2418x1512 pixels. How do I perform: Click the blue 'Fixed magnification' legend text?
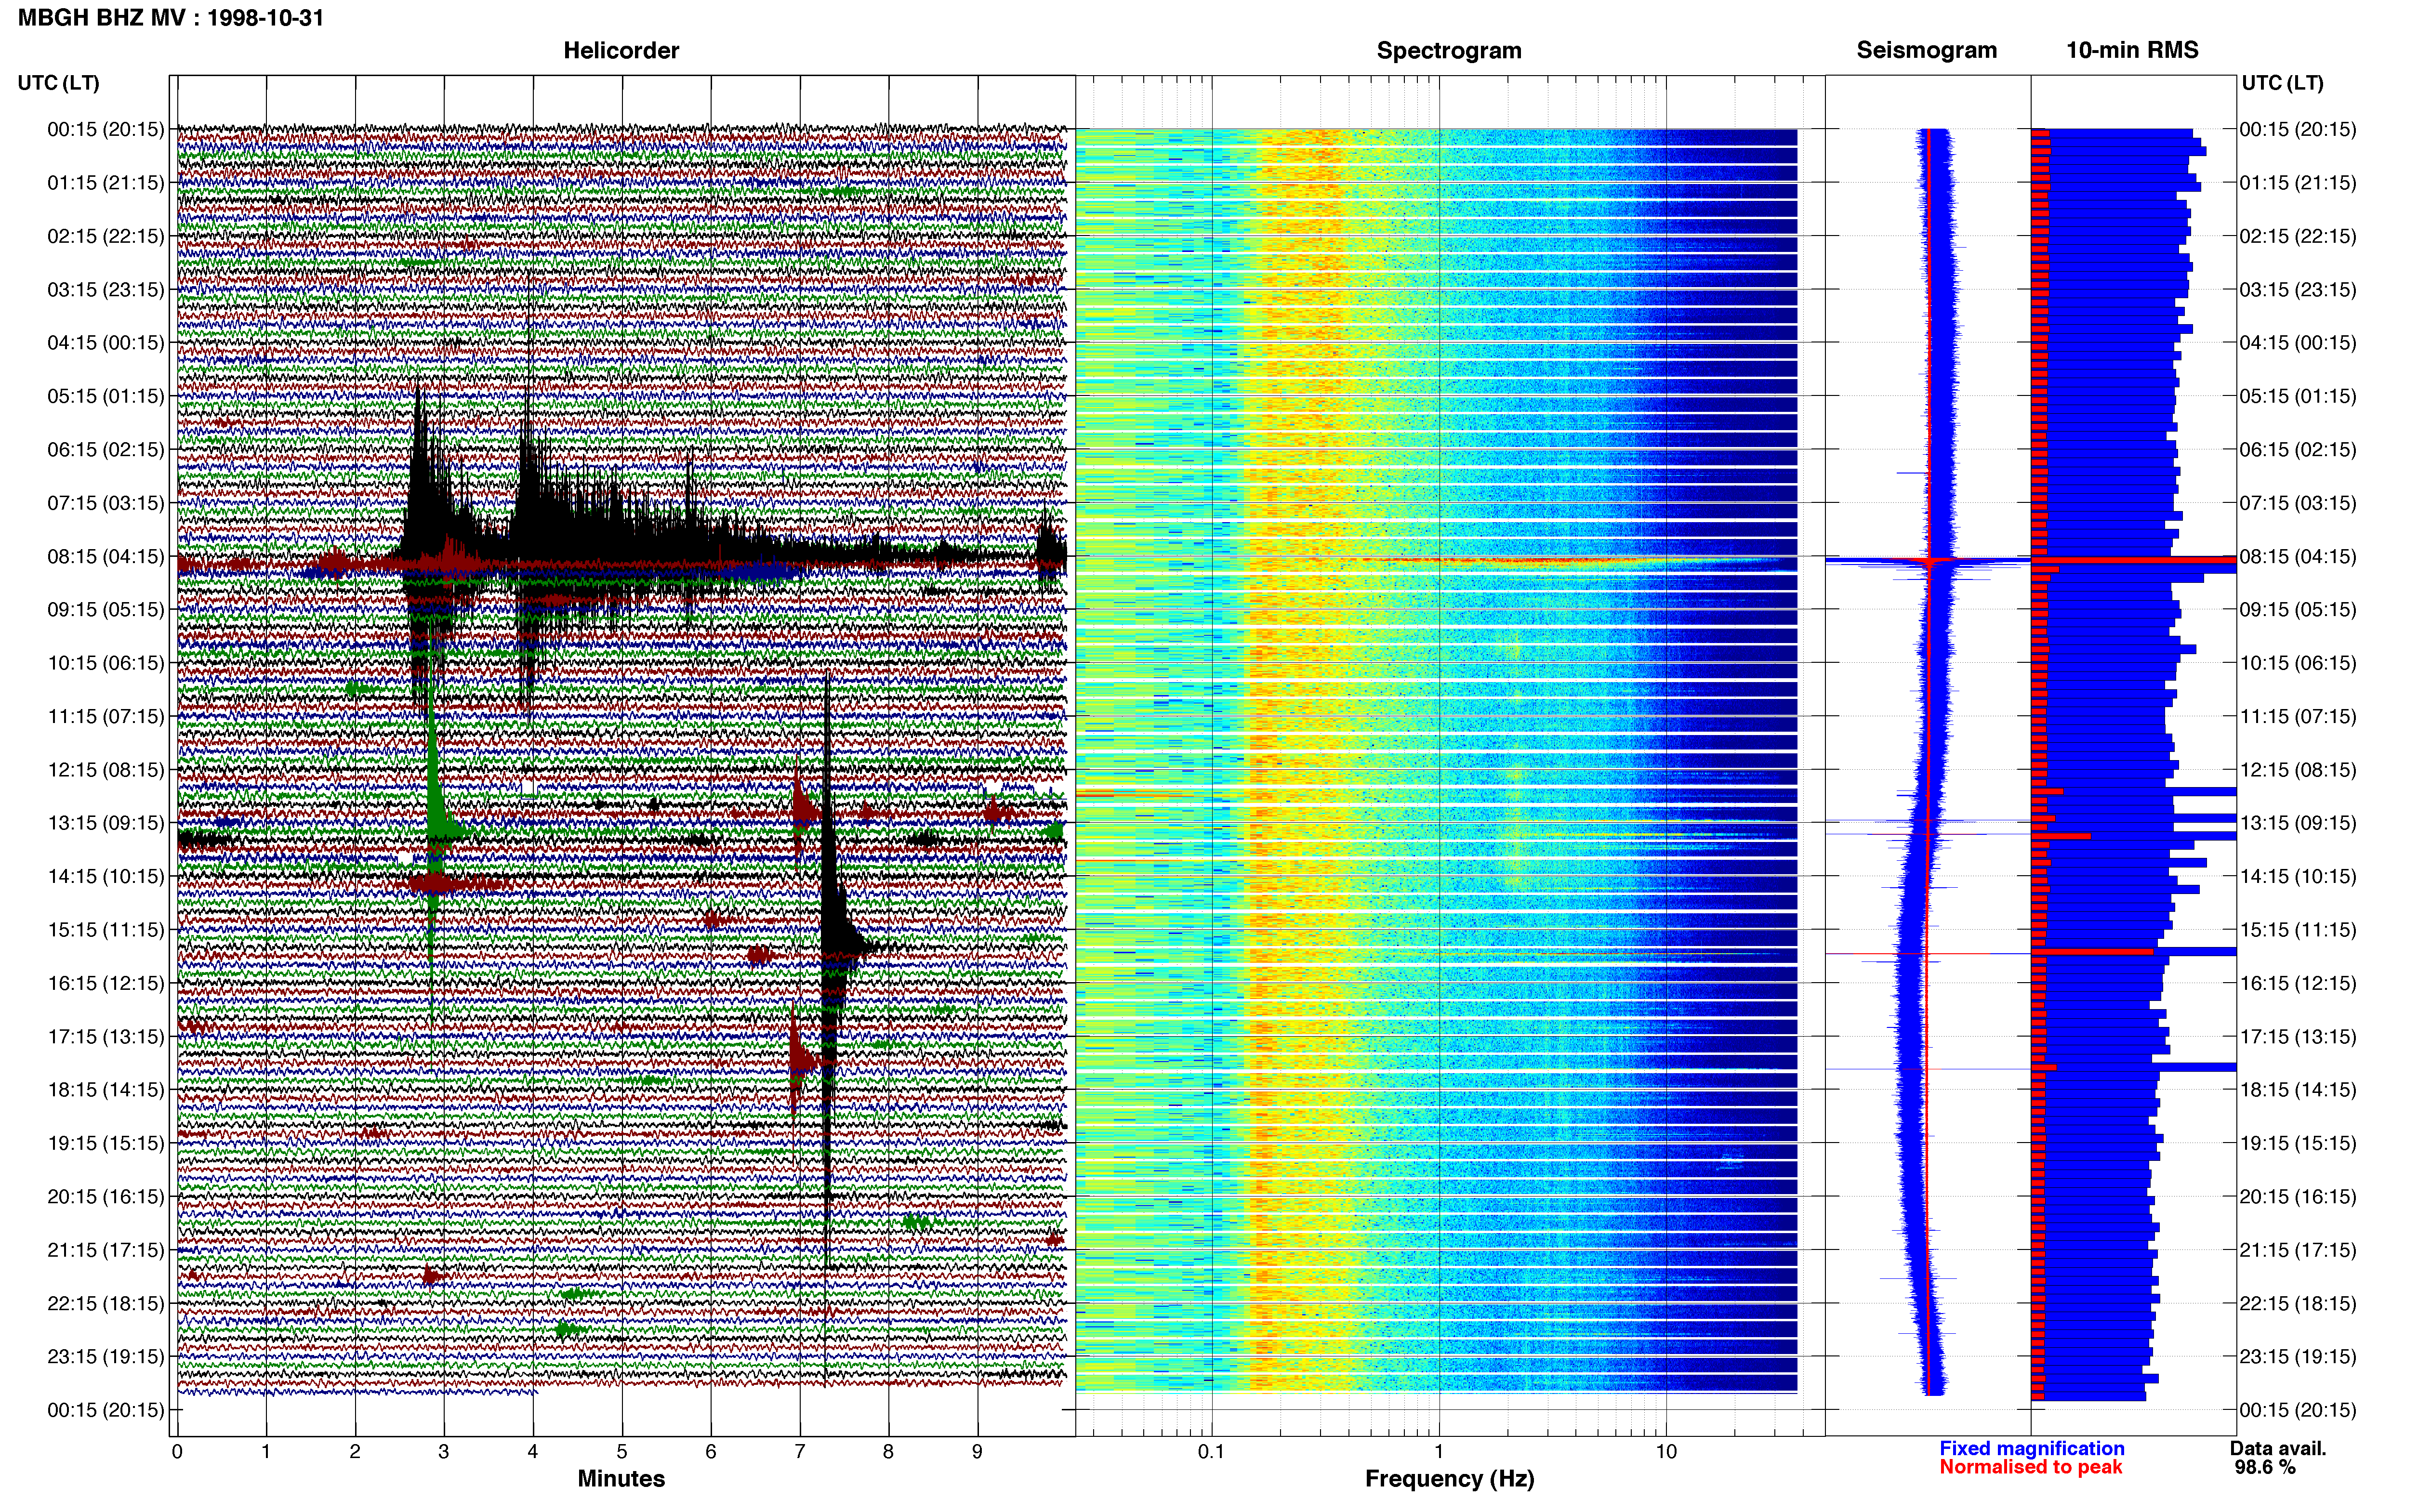[x=2031, y=1449]
